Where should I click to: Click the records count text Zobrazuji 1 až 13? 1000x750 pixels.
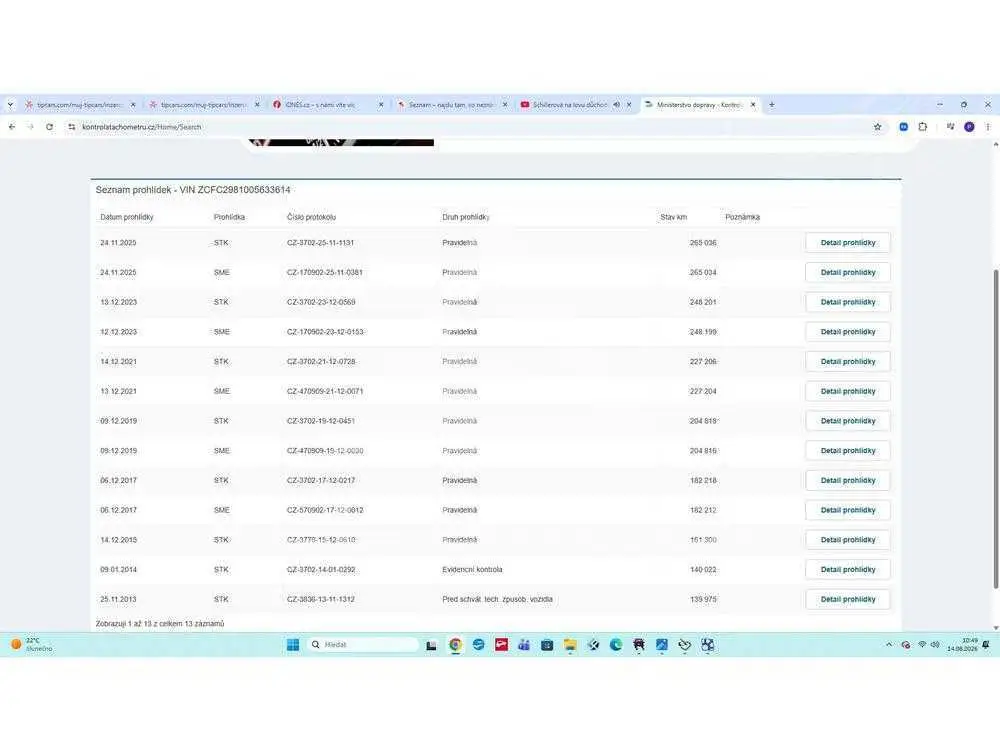coord(160,624)
